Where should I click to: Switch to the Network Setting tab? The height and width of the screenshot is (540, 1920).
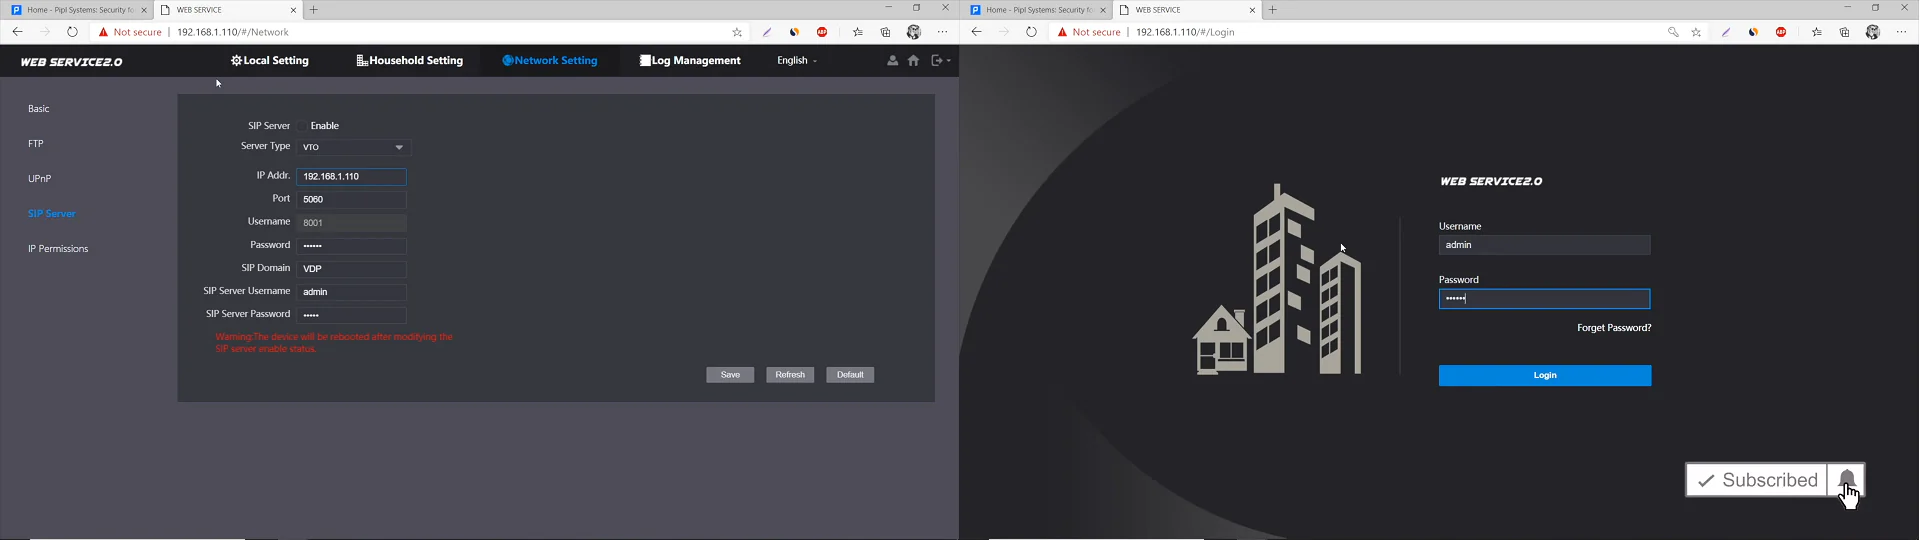550,61
